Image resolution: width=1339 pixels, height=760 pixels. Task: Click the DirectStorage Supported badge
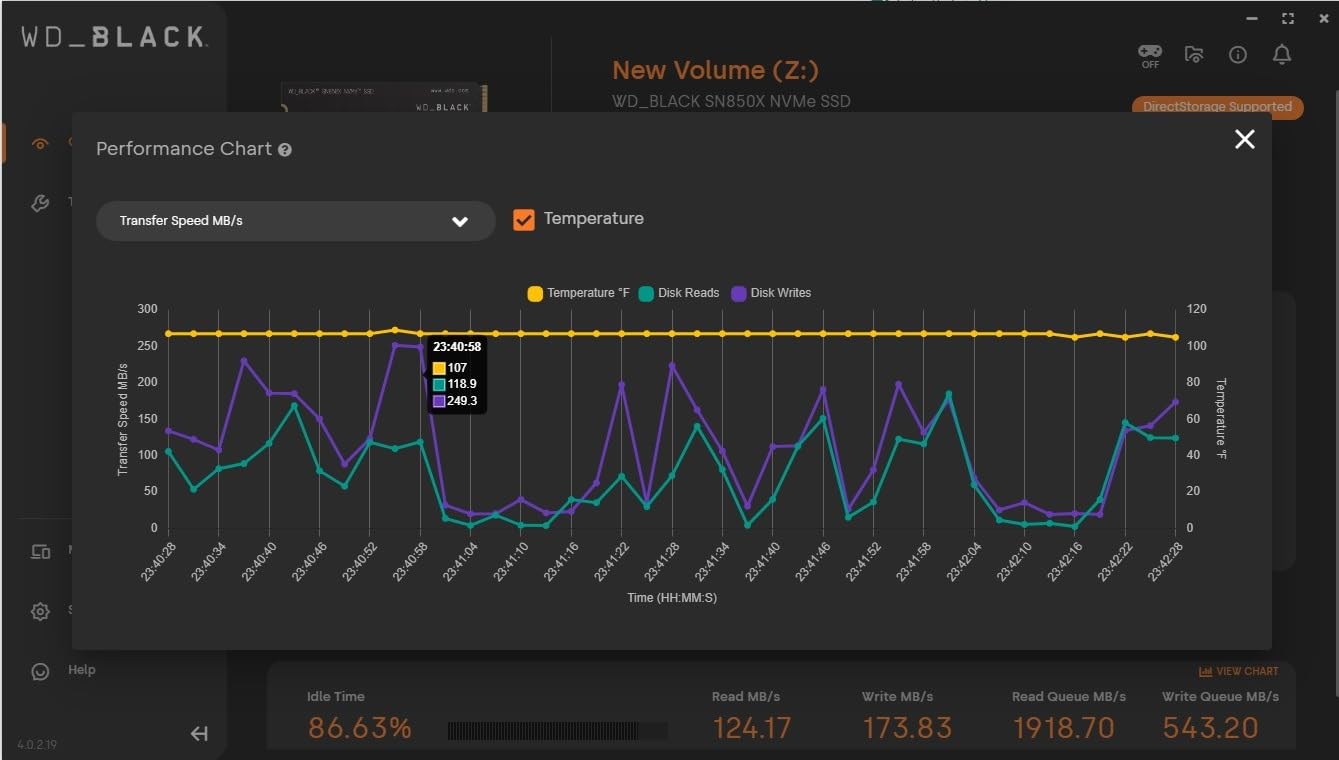[1217, 107]
